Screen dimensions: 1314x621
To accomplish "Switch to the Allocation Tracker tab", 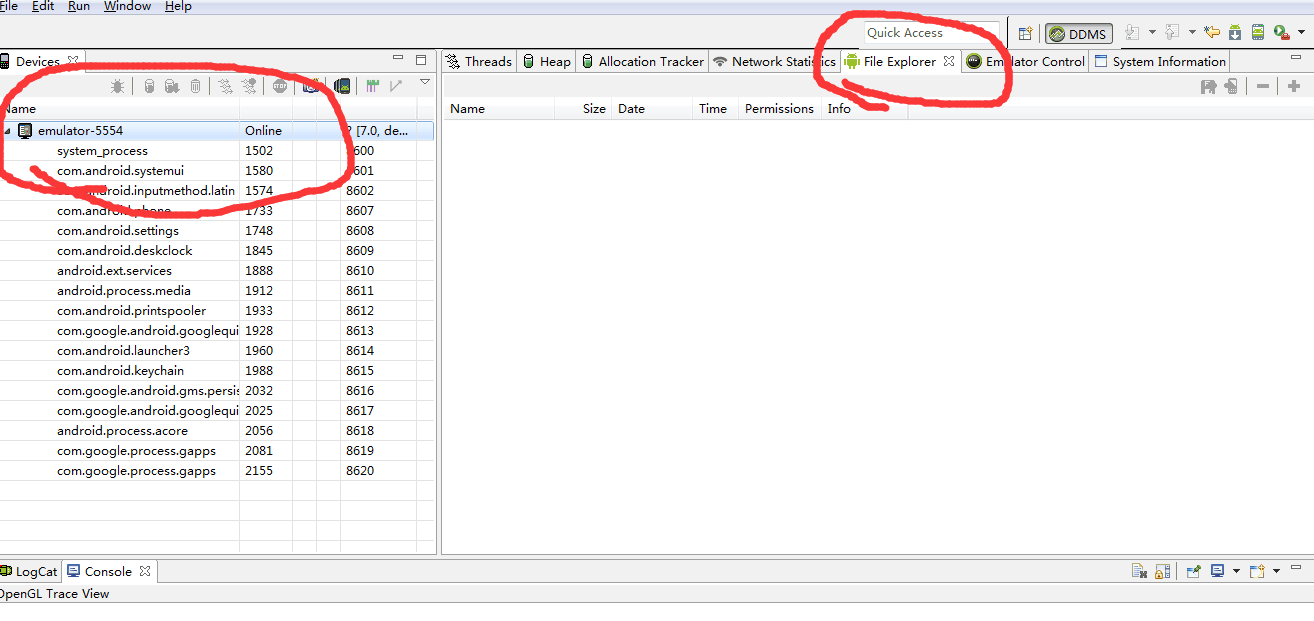I will [642, 61].
